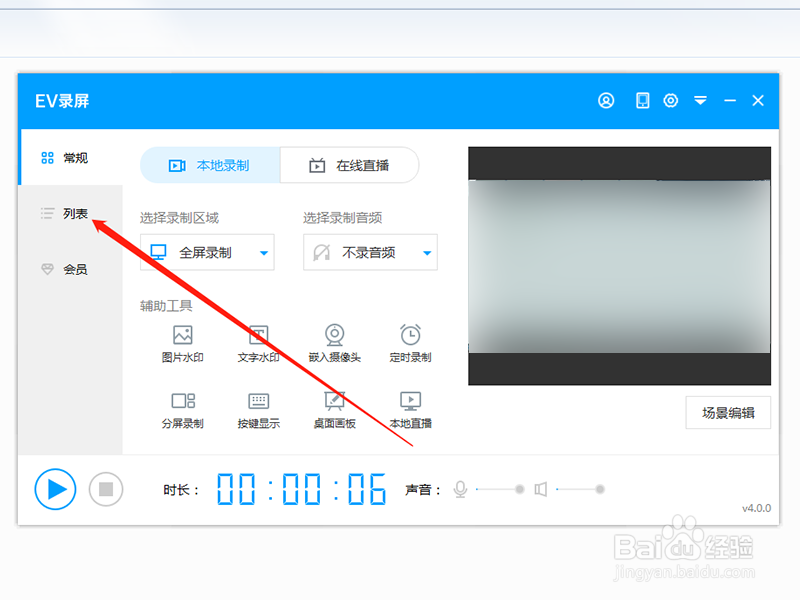800x600 pixels.
Task: Click the 选择录制区域 label
Action: [x=180, y=218]
